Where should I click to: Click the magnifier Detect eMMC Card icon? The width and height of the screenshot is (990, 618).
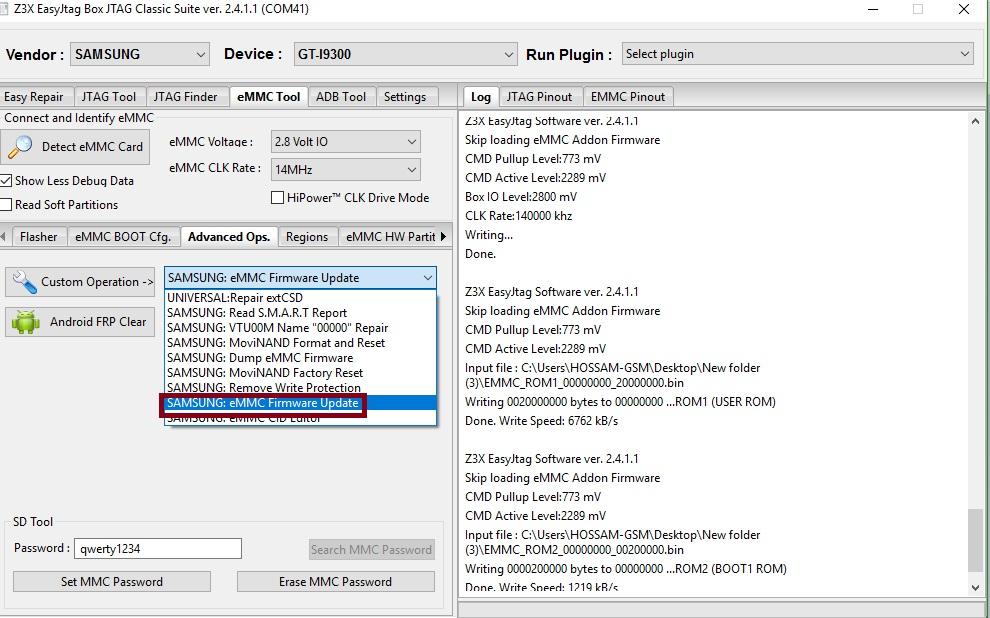point(20,146)
